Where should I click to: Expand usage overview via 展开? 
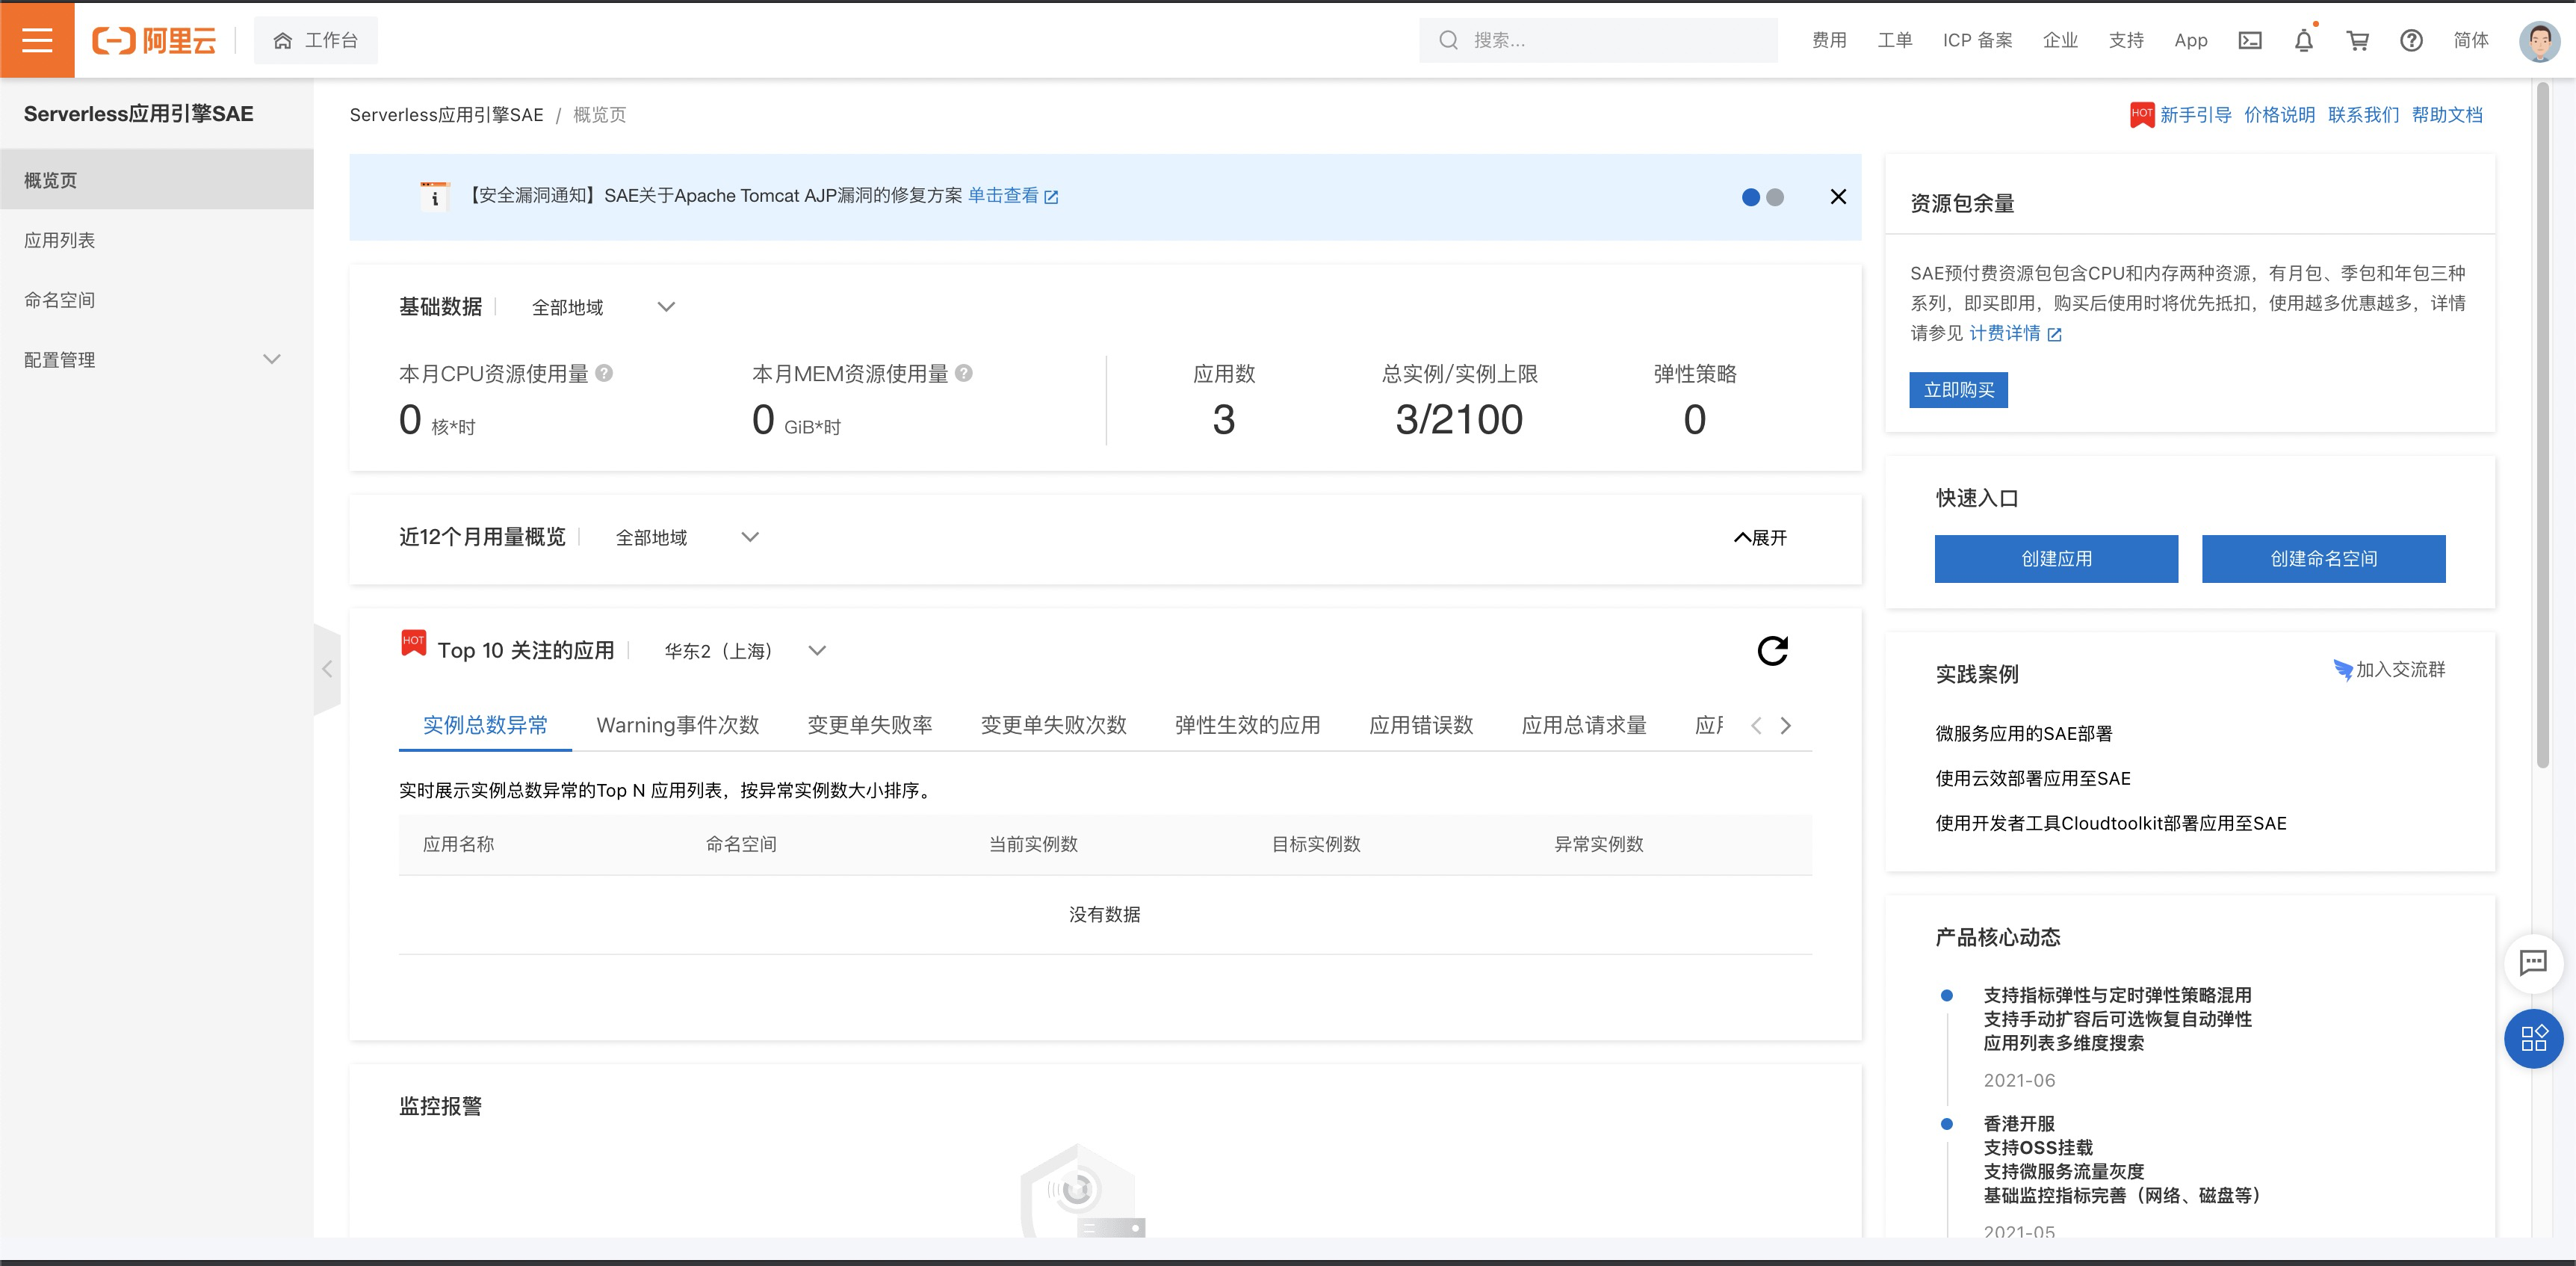[1761, 538]
